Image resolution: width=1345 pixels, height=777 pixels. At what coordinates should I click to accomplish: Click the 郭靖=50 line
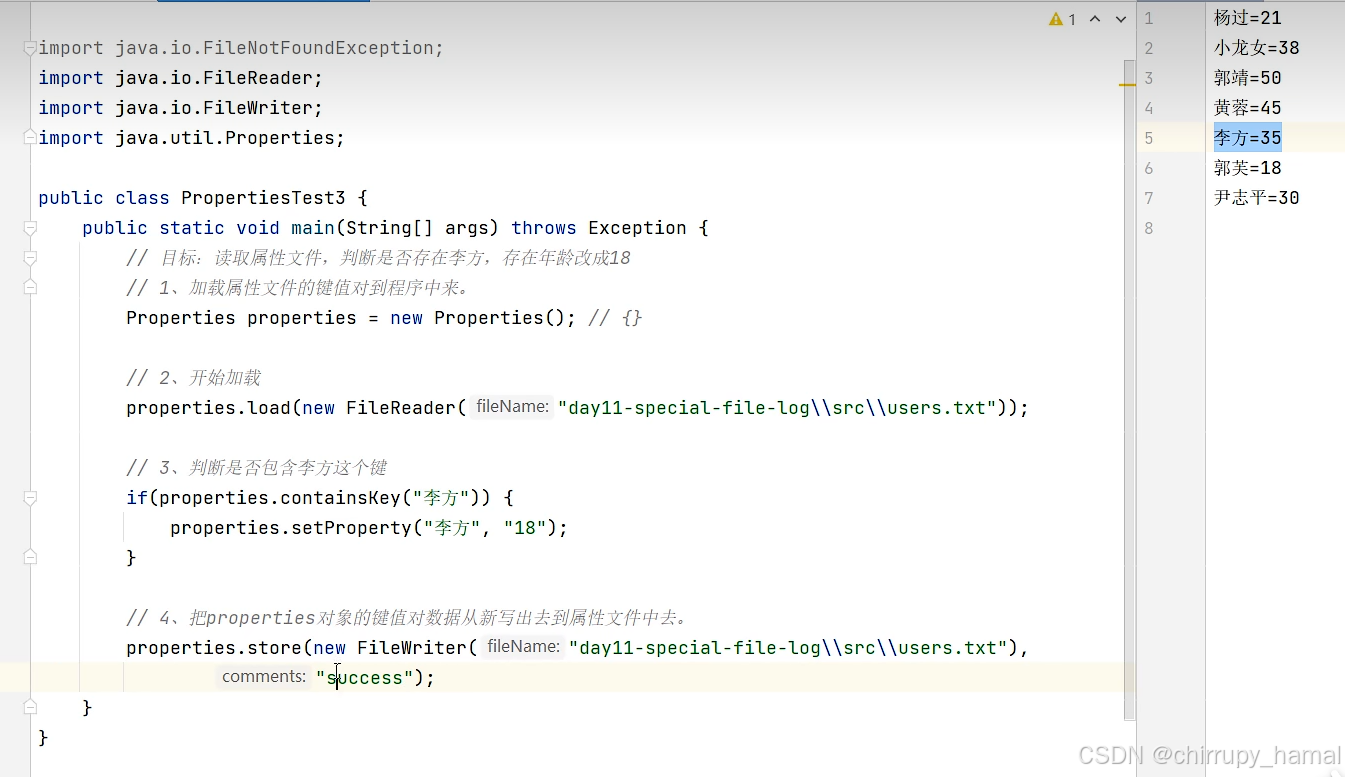pyautogui.click(x=1247, y=78)
